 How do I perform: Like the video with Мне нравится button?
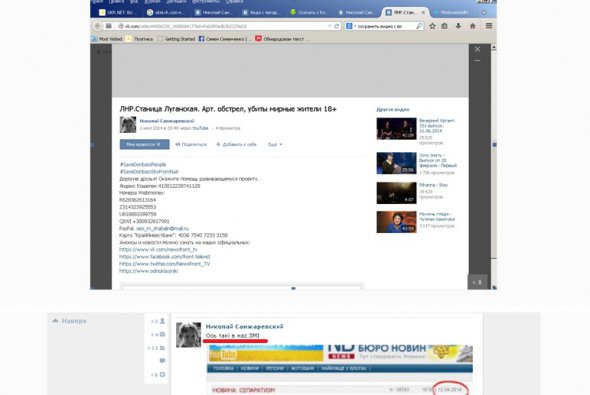[x=144, y=144]
